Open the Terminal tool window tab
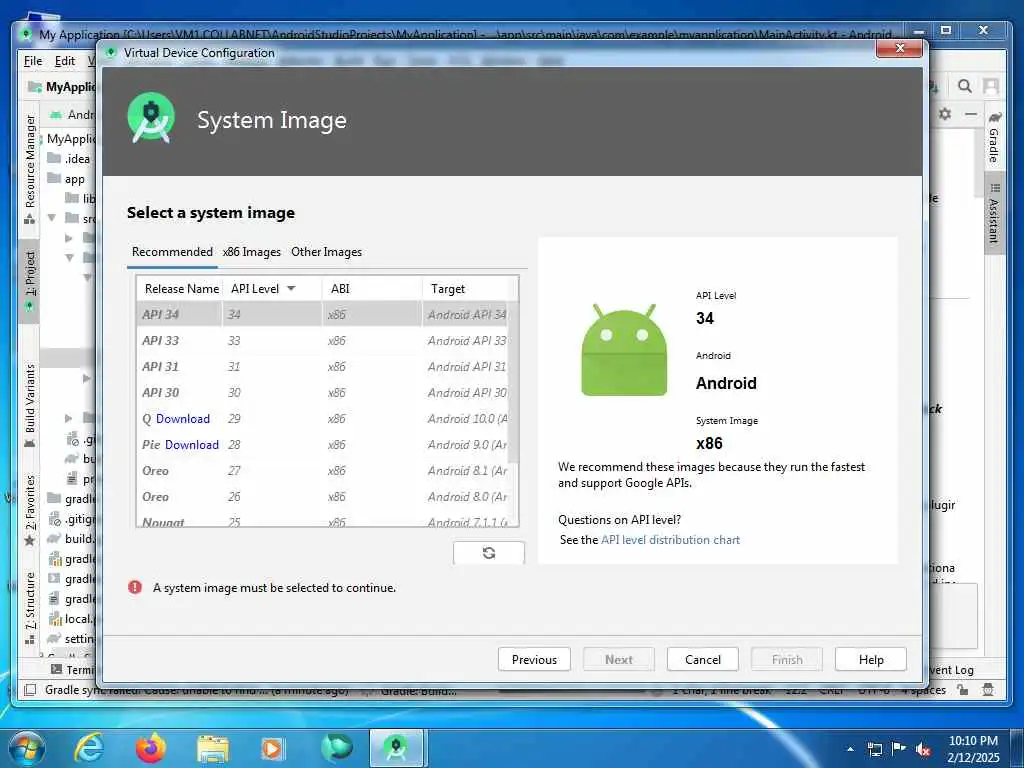Viewport: 1024px width, 768px height. click(x=73, y=669)
